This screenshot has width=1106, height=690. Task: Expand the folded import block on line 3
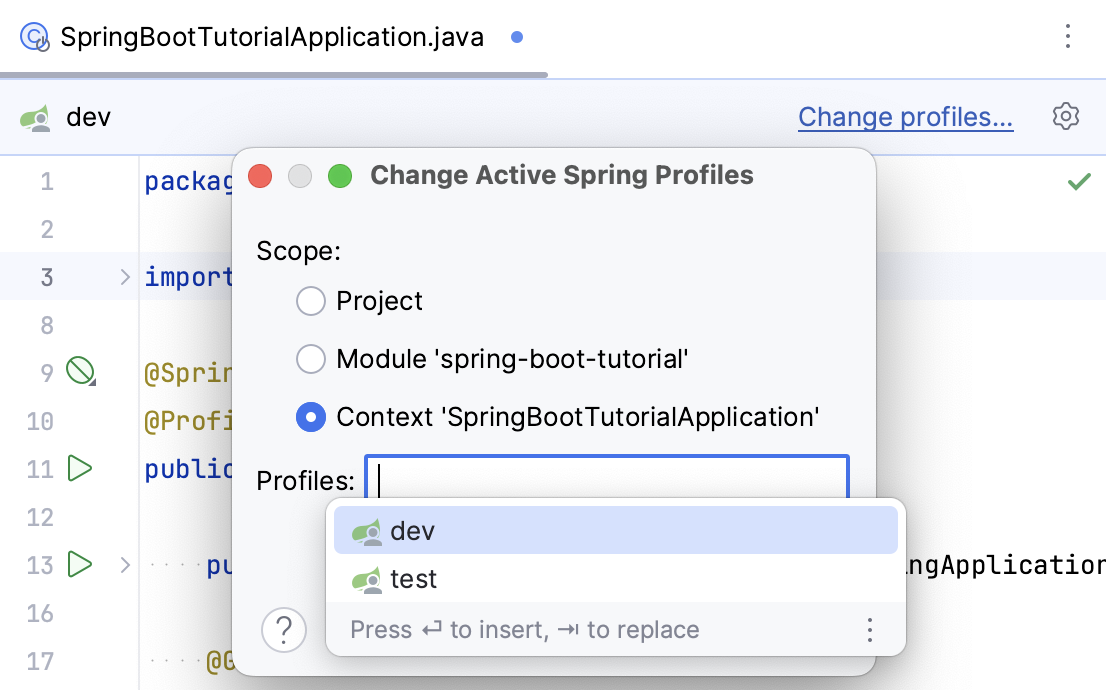[125, 277]
